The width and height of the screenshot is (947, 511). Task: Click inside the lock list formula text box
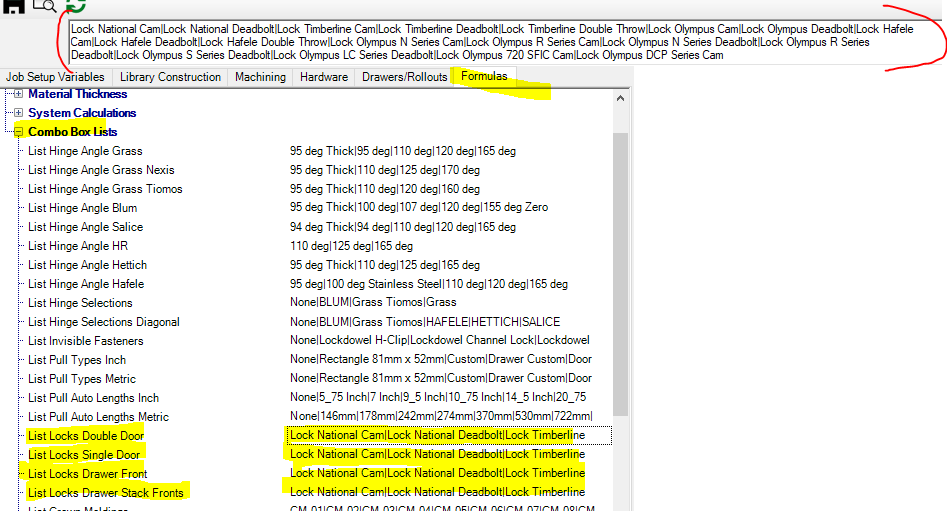(505, 42)
